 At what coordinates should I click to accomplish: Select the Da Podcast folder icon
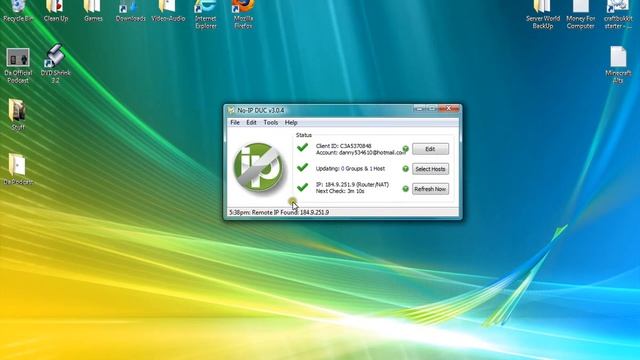18,169
